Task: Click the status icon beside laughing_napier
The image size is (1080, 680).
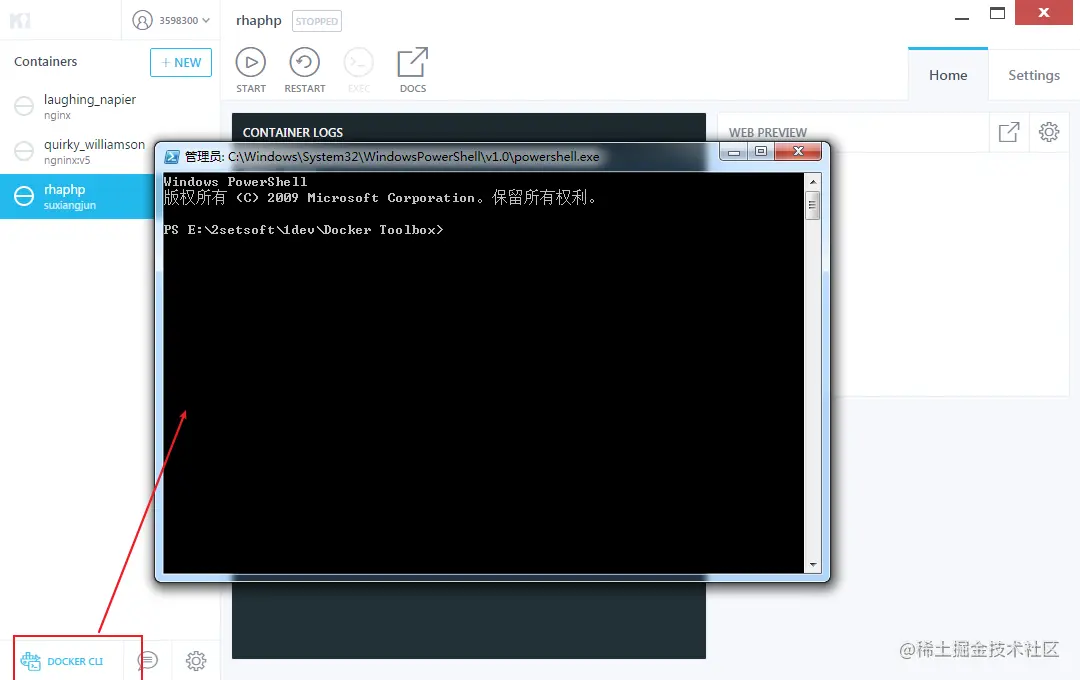Action: tap(24, 106)
